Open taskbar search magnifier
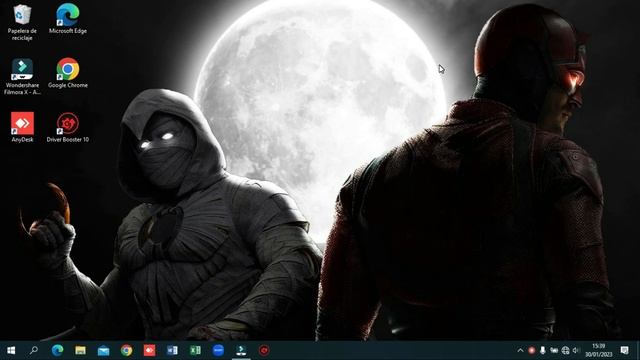 [34, 350]
